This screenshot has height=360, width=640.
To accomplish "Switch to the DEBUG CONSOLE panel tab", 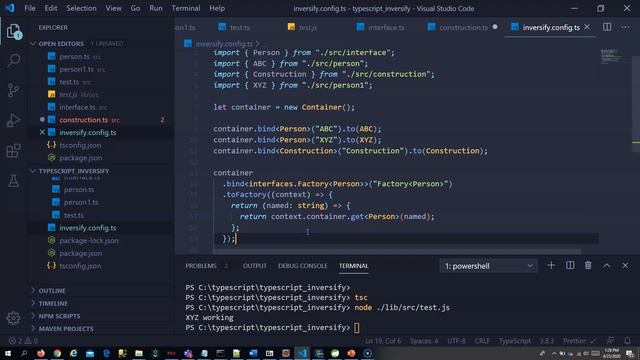I will click(302, 266).
